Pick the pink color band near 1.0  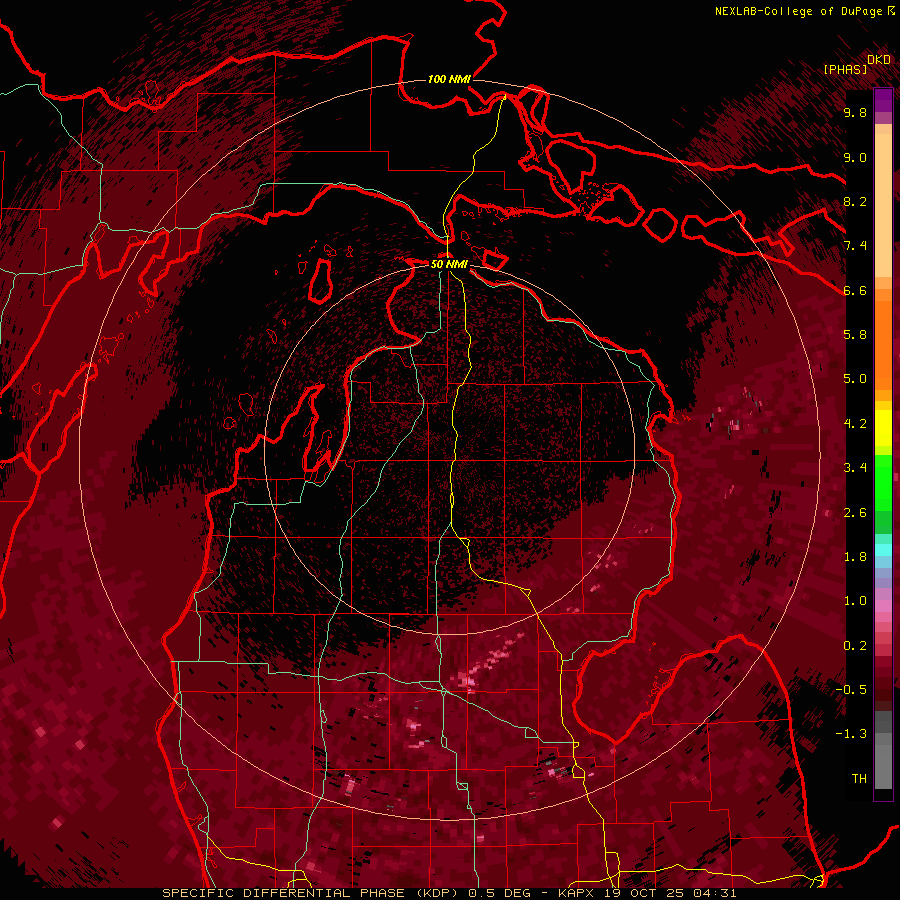pyautogui.click(x=883, y=606)
